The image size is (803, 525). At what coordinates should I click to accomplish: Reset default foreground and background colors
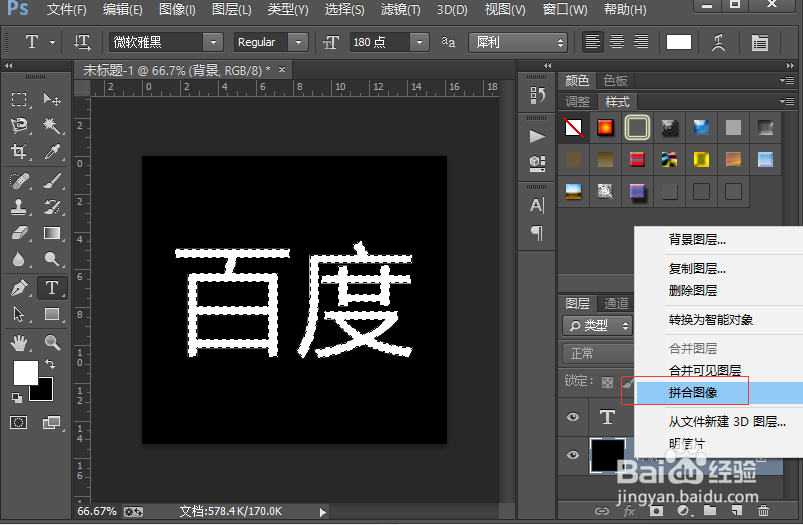(16, 398)
